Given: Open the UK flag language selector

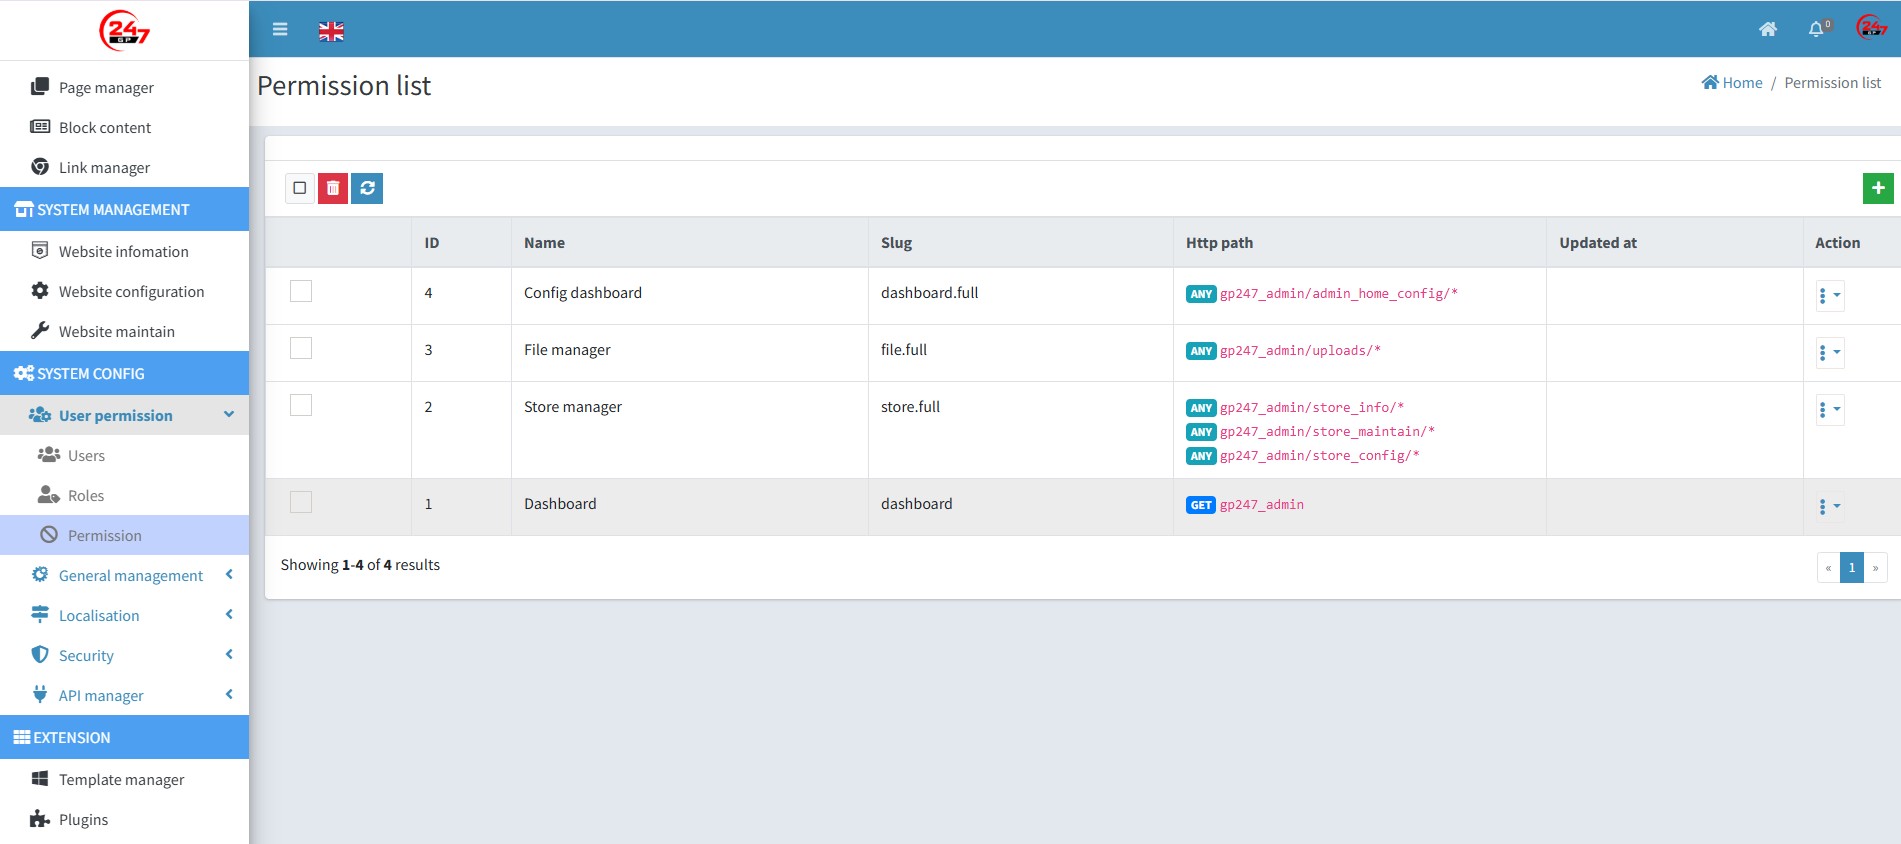Looking at the screenshot, I should [331, 31].
